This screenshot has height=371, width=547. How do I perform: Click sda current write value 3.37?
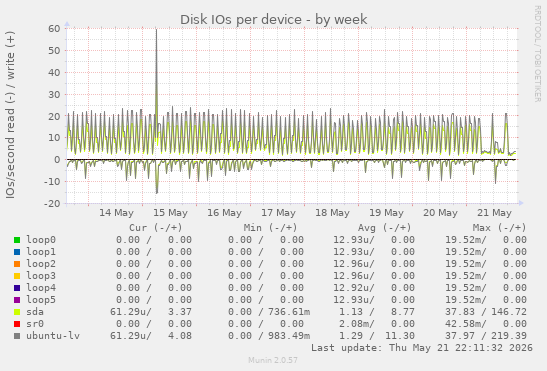coord(180,312)
